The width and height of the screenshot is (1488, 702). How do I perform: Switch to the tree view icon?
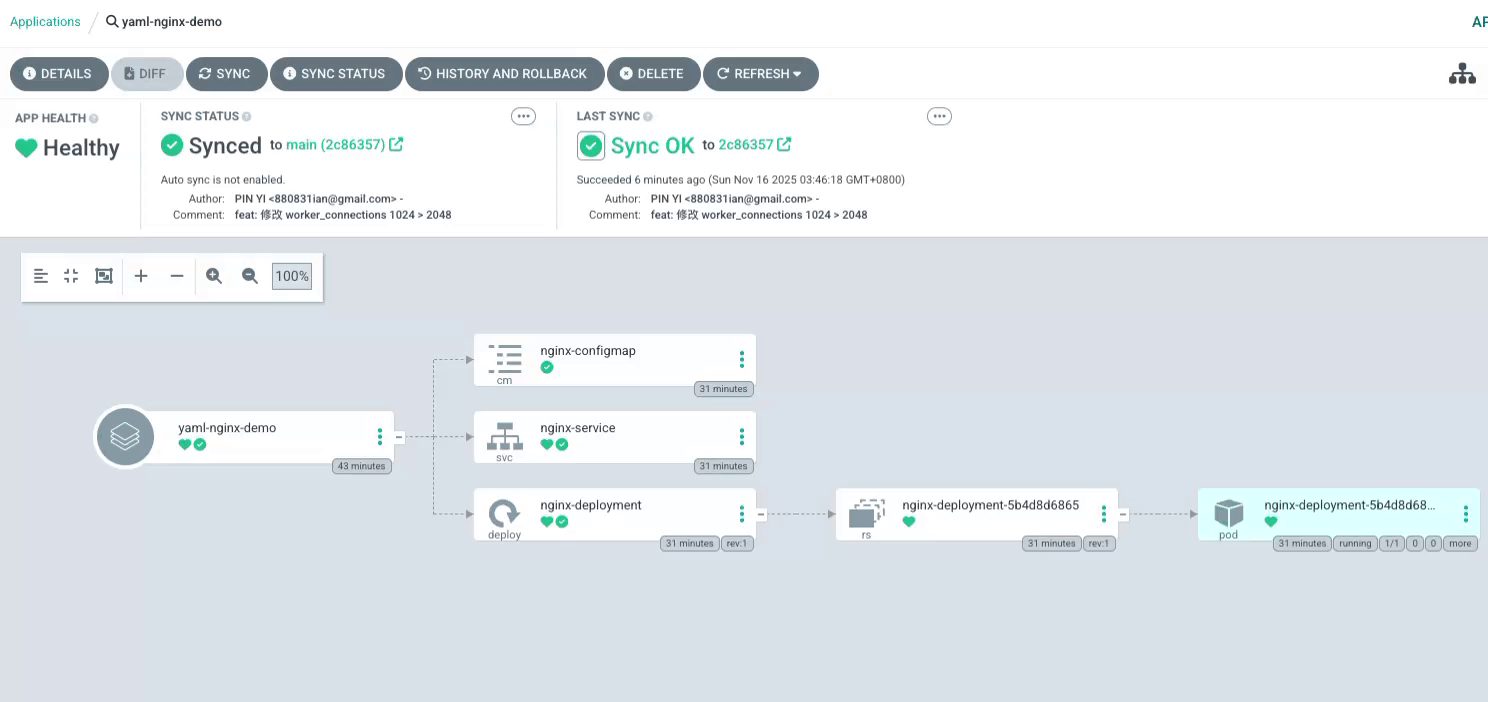(1462, 74)
